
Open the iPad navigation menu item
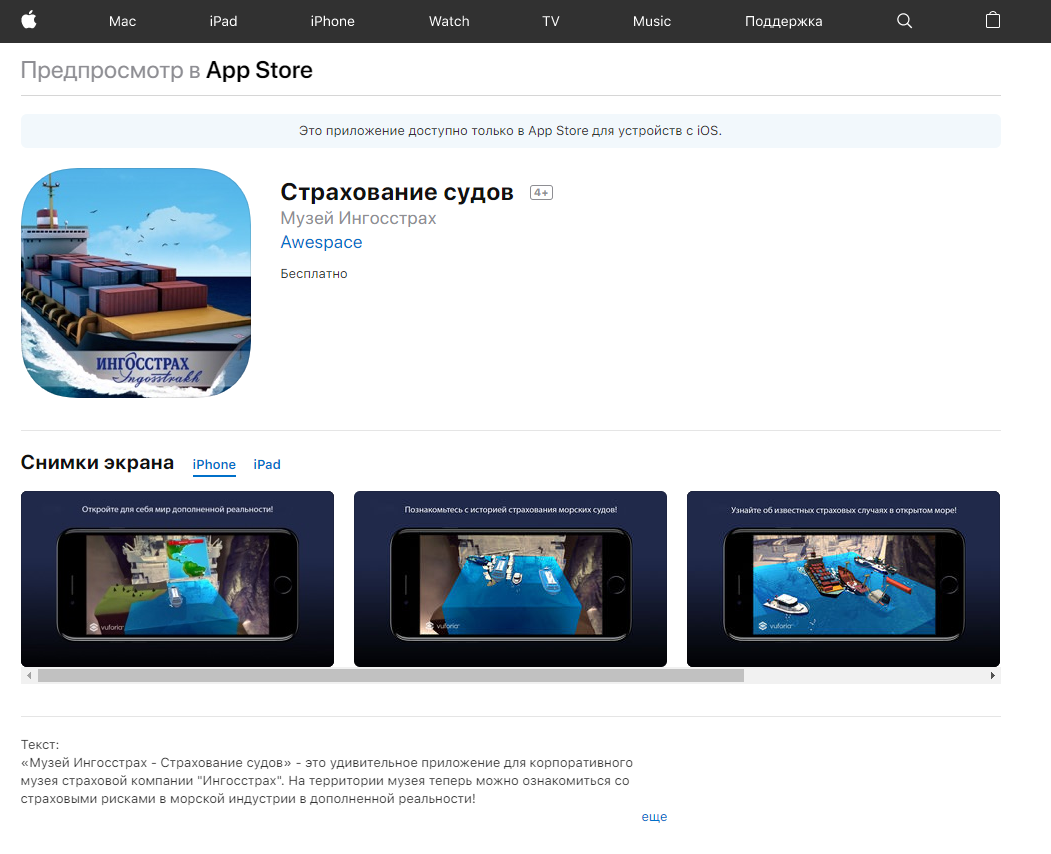coord(223,21)
